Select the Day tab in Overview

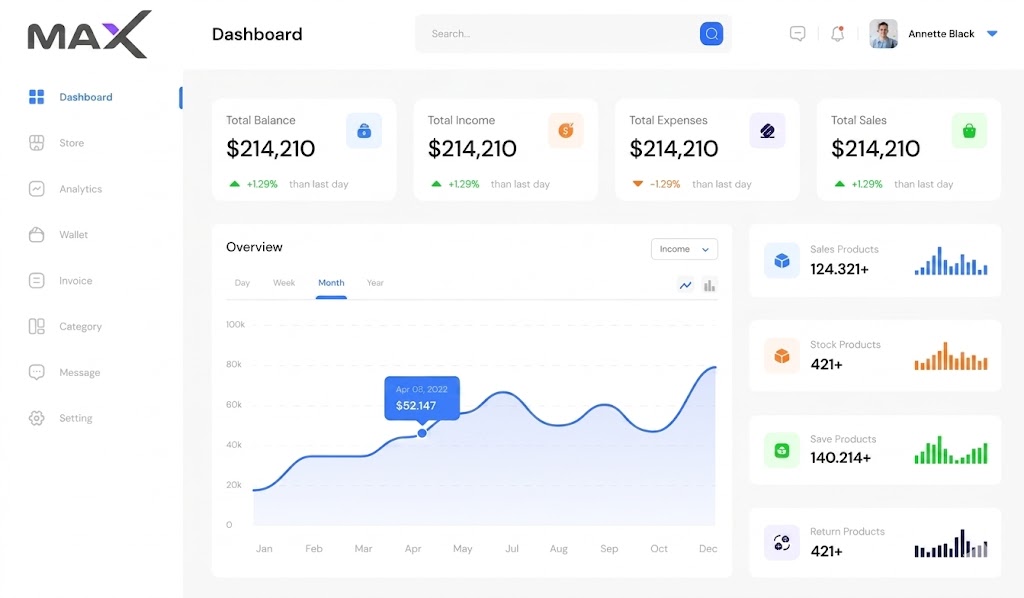tap(242, 283)
